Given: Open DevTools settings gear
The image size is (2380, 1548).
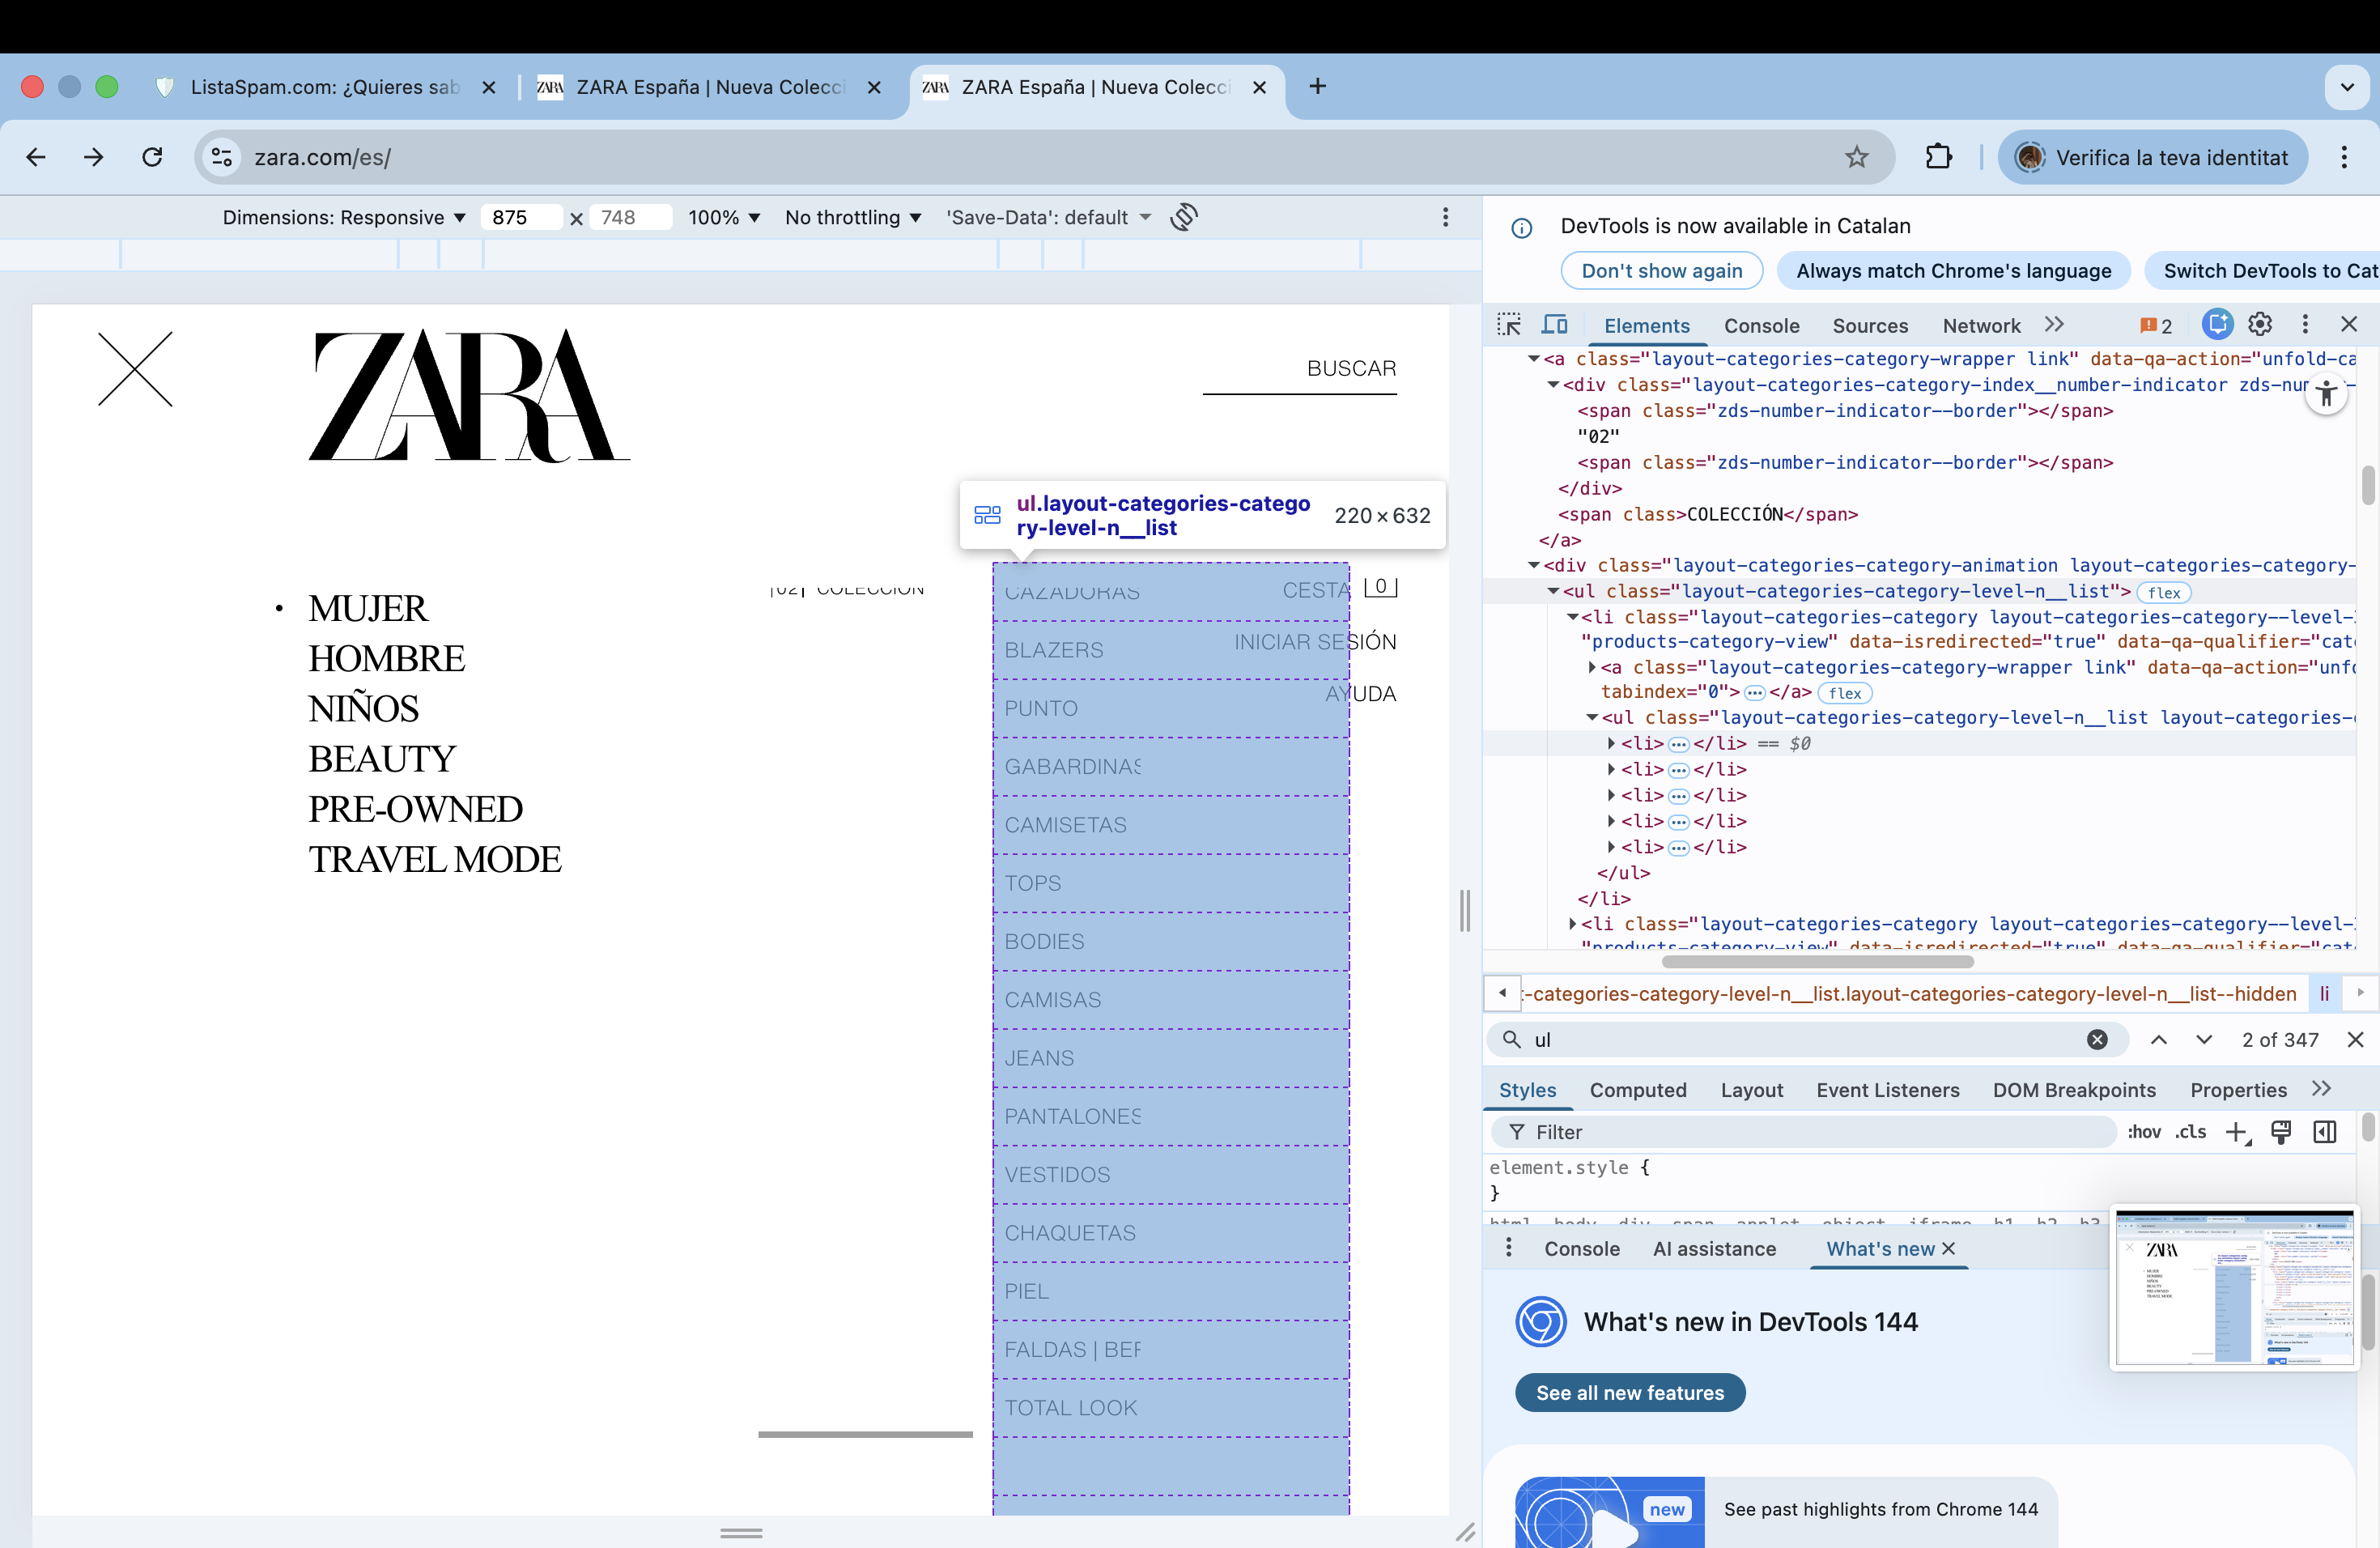Looking at the screenshot, I should tap(2260, 325).
